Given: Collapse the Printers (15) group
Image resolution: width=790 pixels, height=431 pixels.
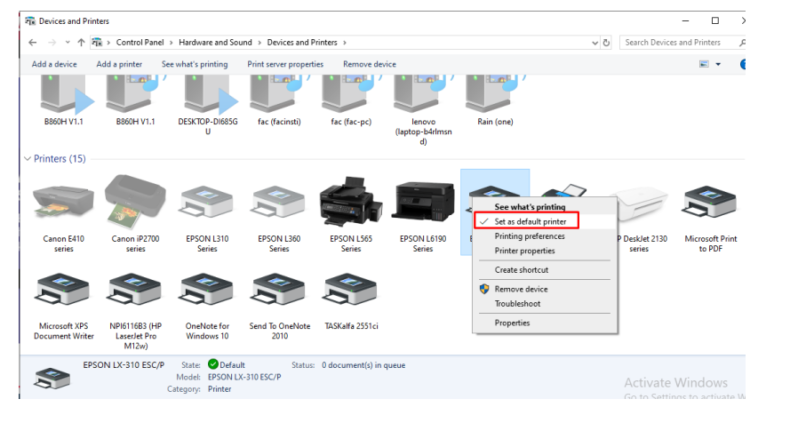Looking at the screenshot, I should (28, 158).
